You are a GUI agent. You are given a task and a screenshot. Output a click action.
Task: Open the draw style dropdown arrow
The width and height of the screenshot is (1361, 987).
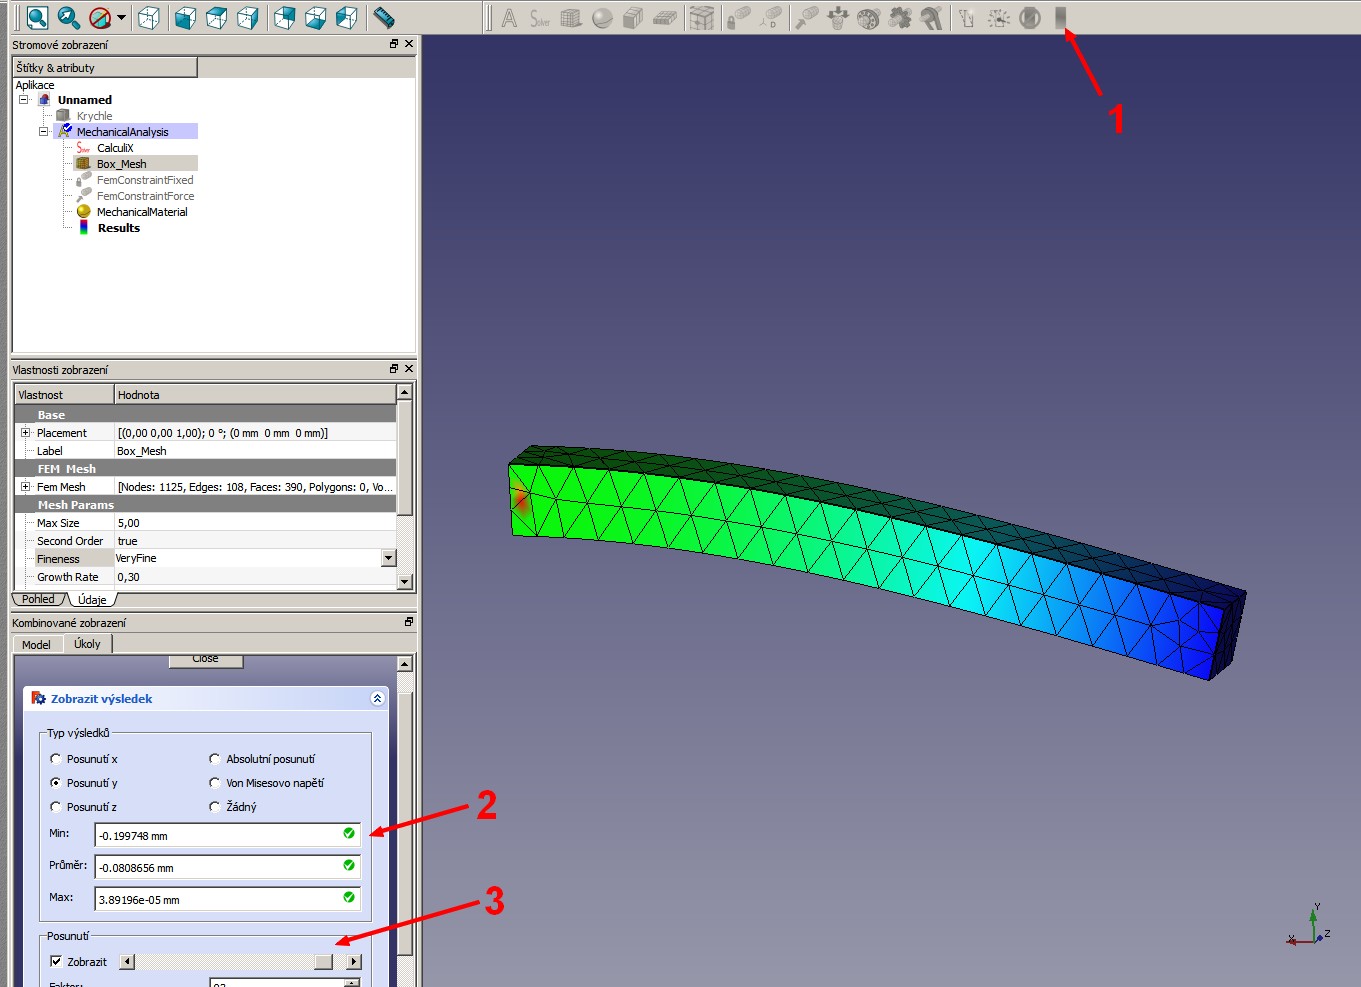(x=121, y=18)
